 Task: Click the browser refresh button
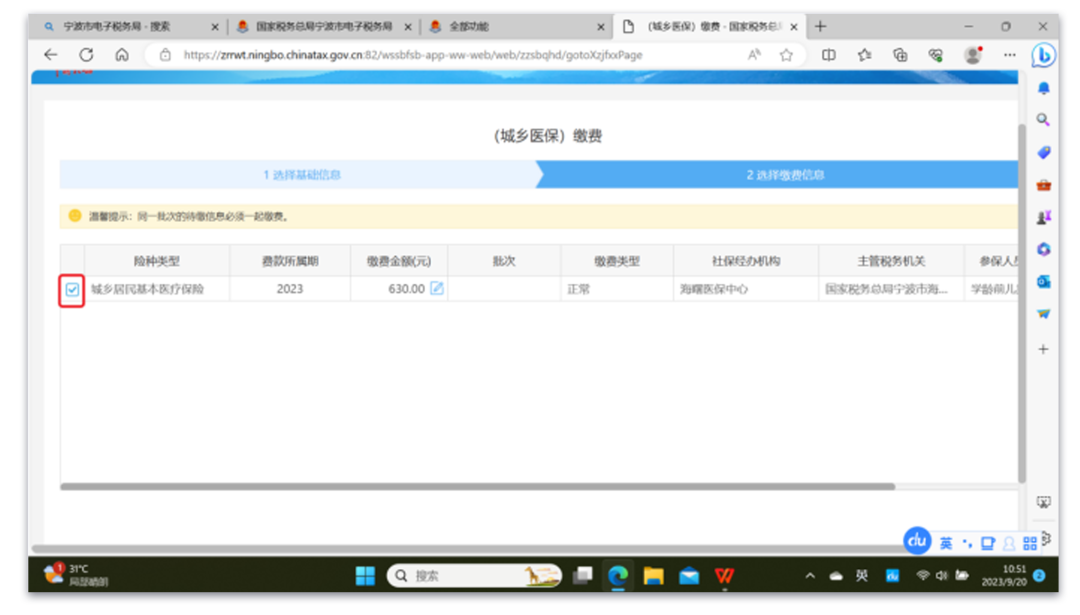click(86, 55)
